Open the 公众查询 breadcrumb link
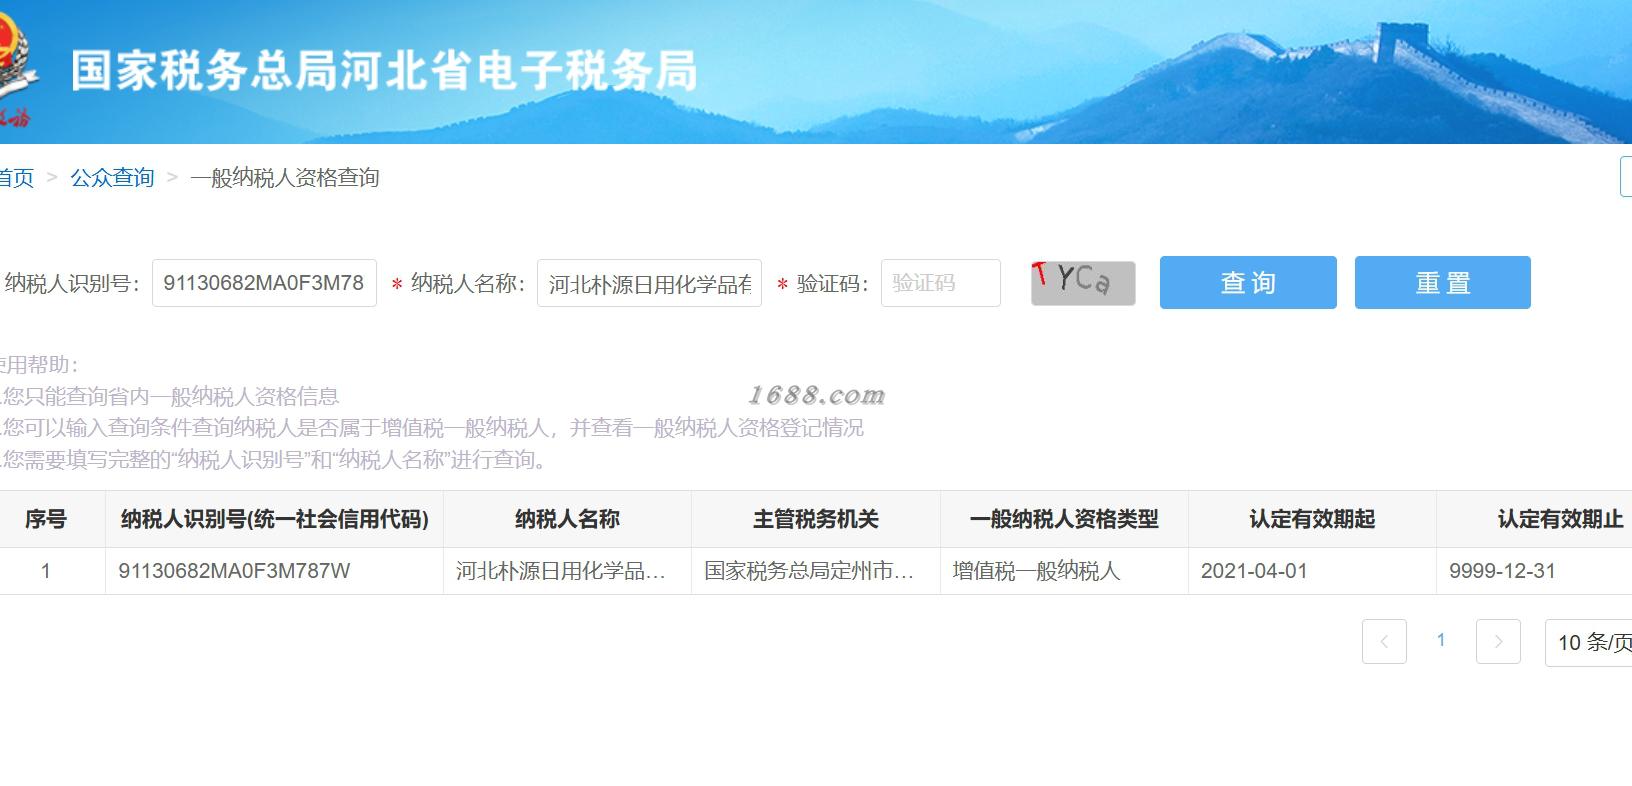Screen dimensions: 1632x786 click(112, 178)
